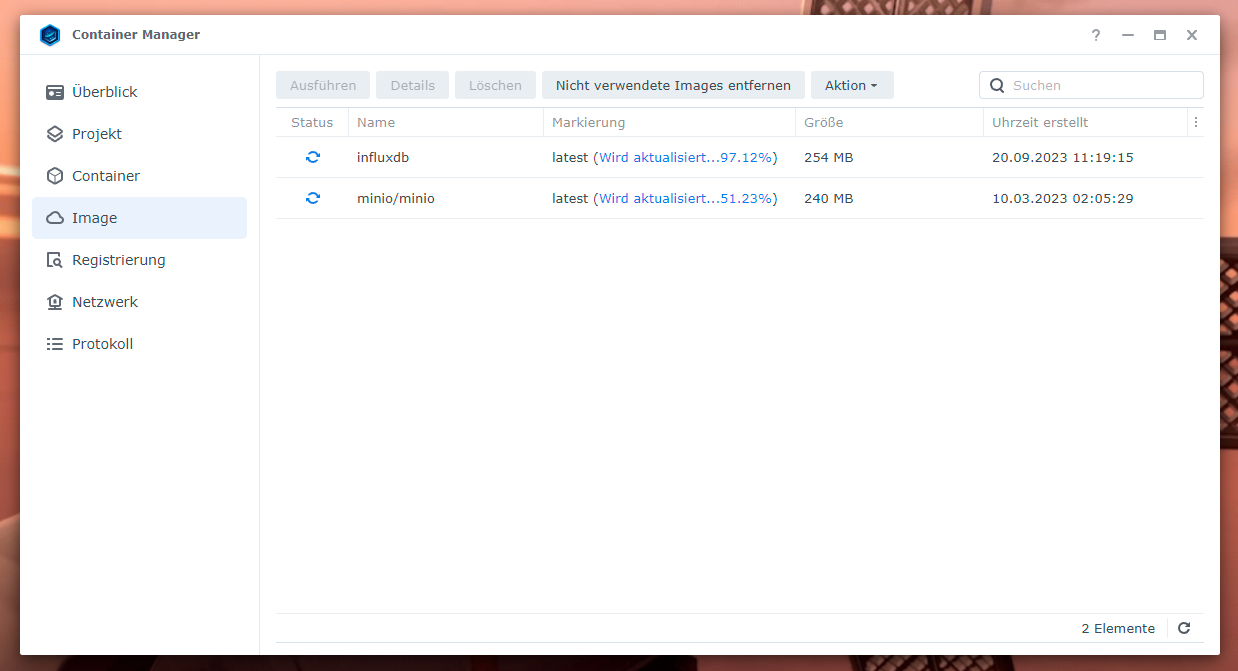Viewport: 1238px width, 671px height.
Task: Refresh the image list
Action: point(1184,628)
